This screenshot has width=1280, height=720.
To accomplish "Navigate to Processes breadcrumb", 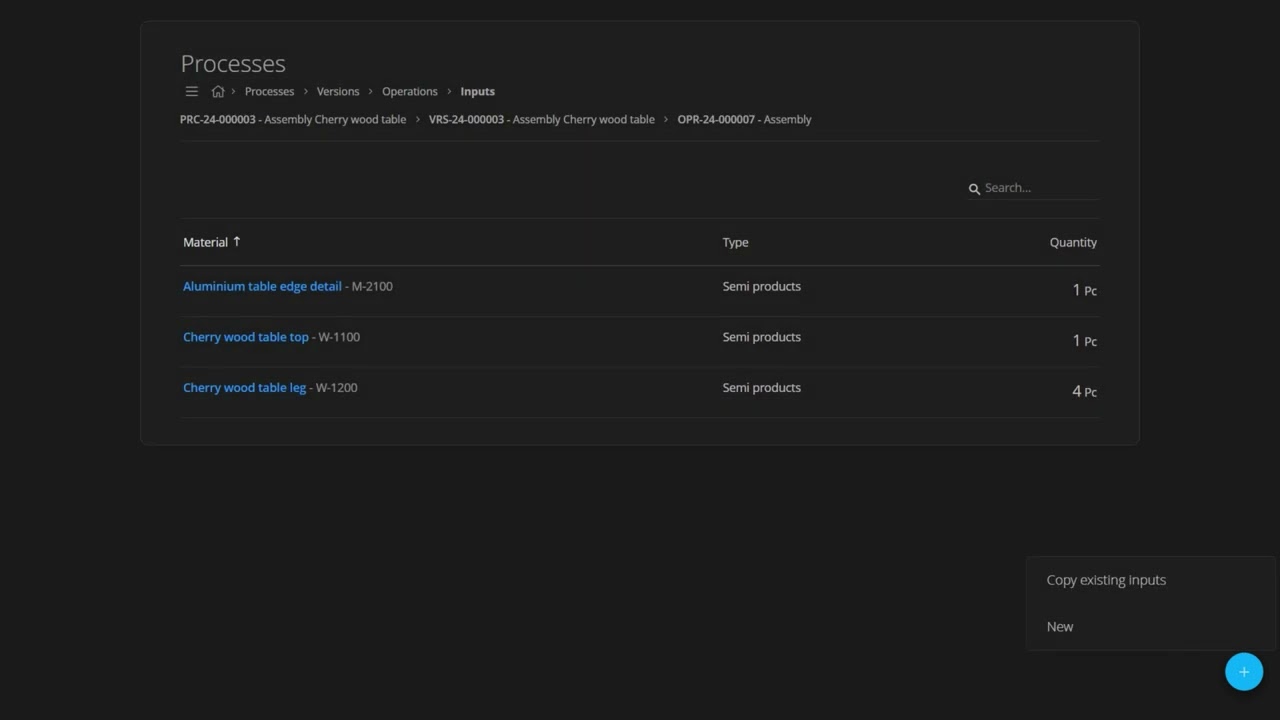I will (x=269, y=91).
